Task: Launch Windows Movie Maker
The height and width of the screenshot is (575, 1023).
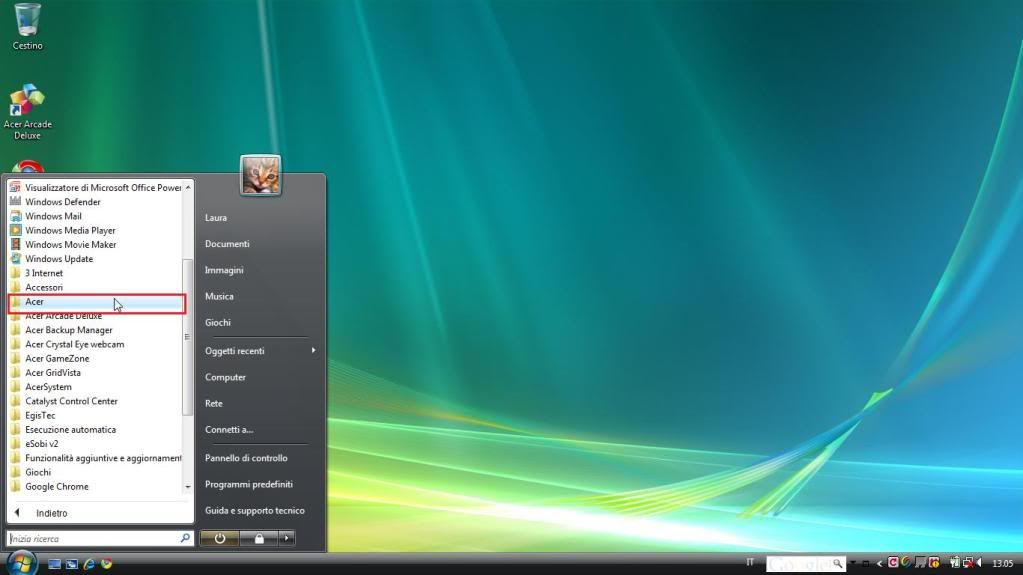Action: 95,245
